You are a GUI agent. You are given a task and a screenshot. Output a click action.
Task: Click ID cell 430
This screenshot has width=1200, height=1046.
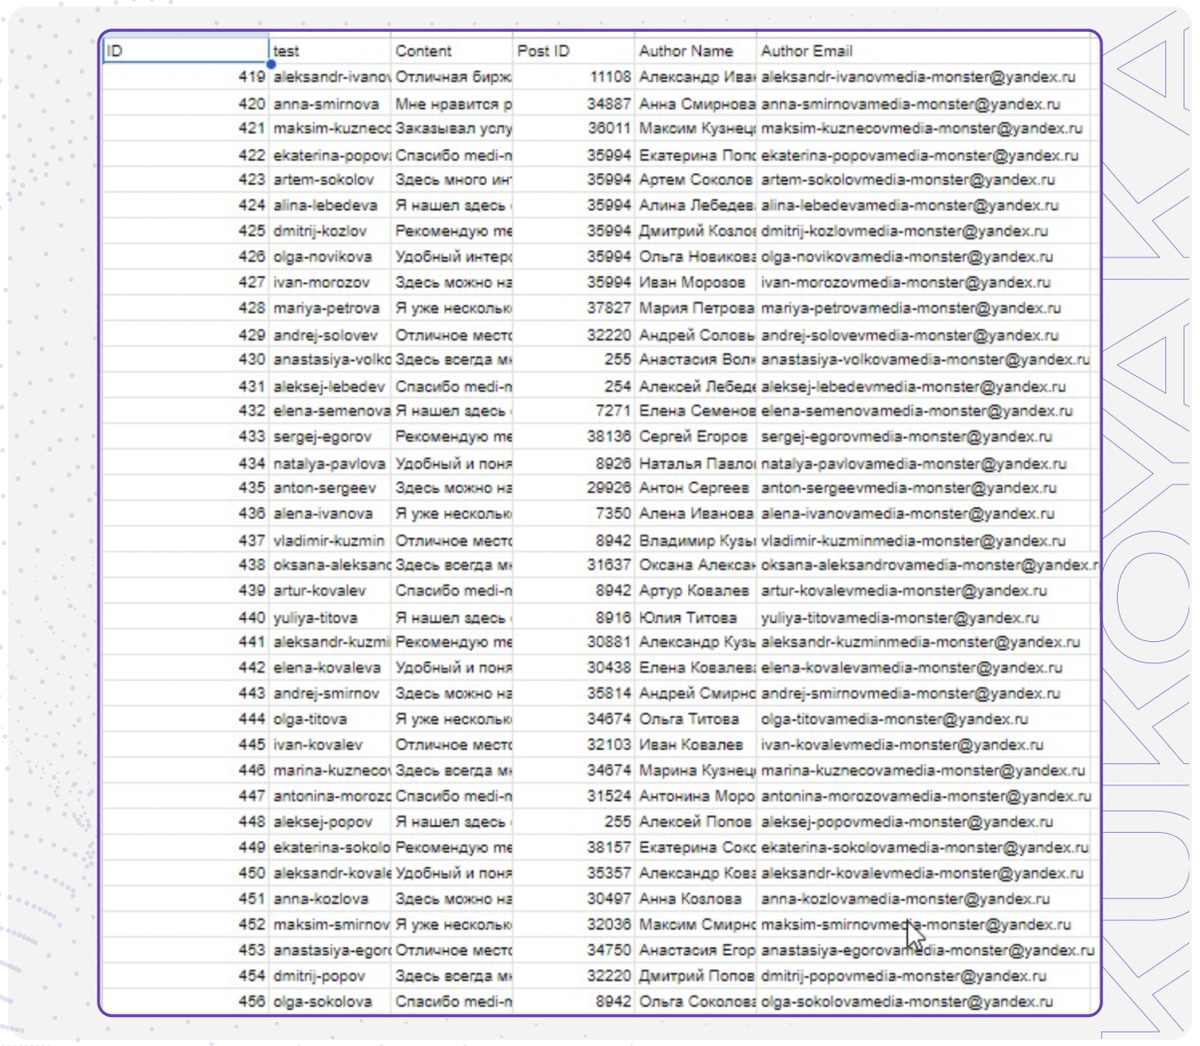click(186, 359)
